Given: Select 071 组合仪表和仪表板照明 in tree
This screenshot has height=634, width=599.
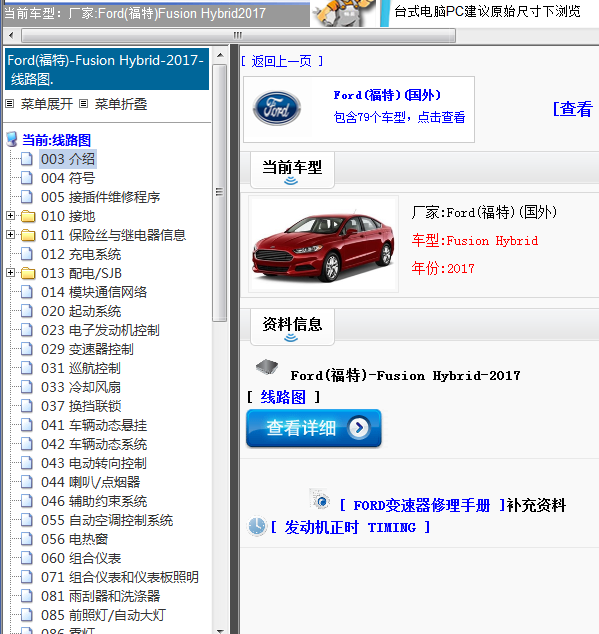Looking at the screenshot, I should click(x=120, y=577).
